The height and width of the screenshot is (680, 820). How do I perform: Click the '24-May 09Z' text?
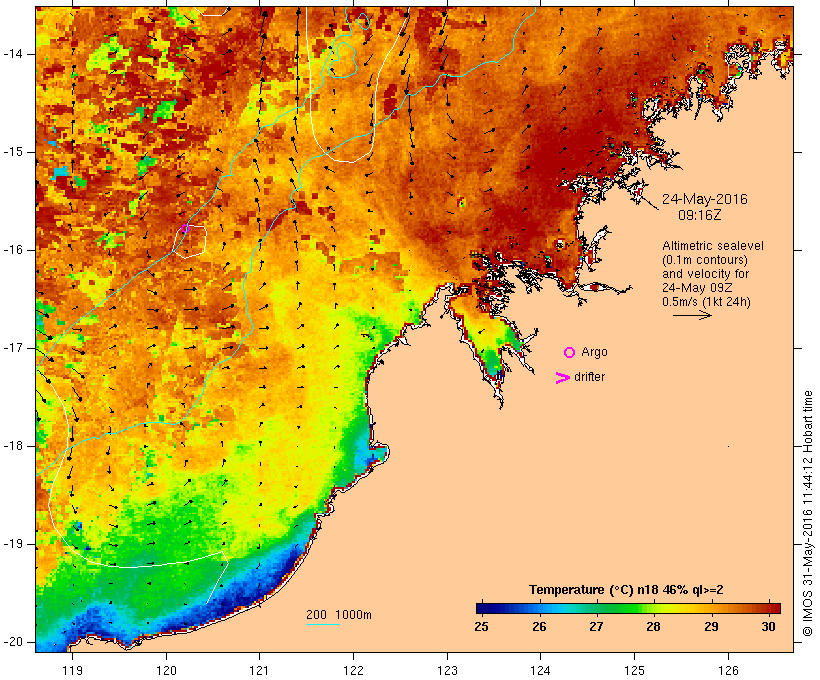pyautogui.click(x=697, y=288)
